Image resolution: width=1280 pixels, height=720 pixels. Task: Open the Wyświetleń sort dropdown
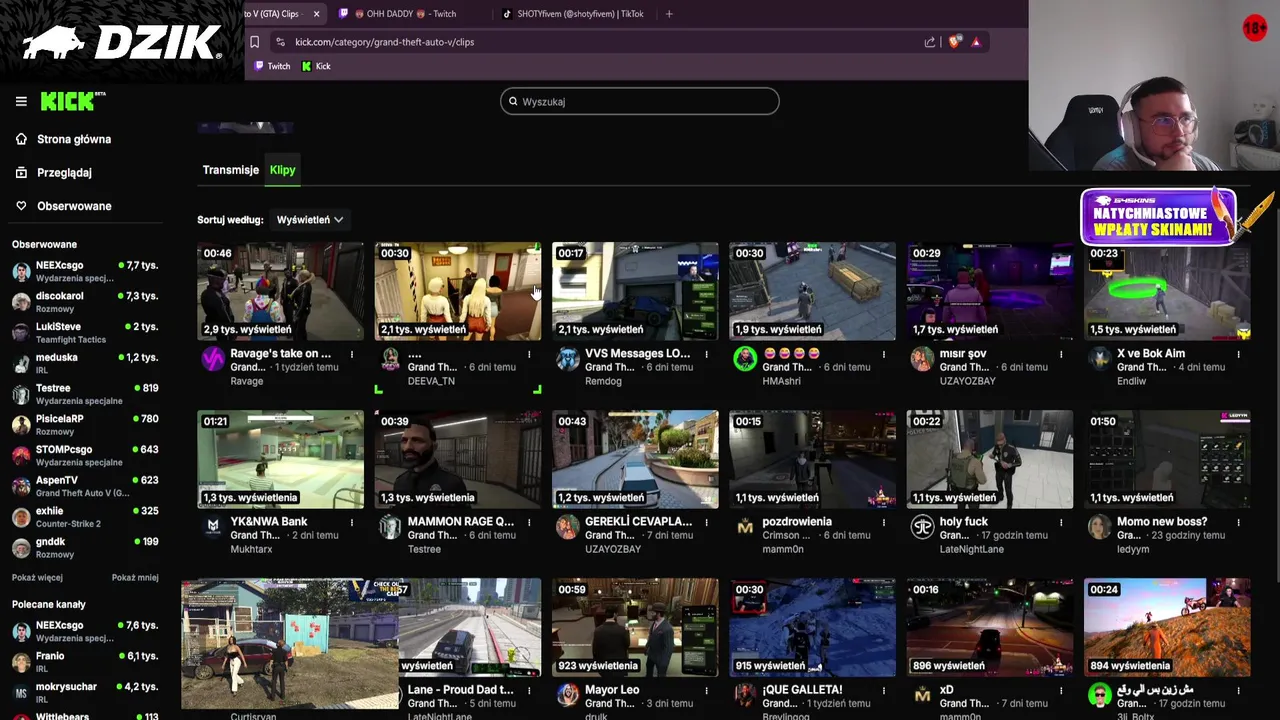[x=310, y=220]
